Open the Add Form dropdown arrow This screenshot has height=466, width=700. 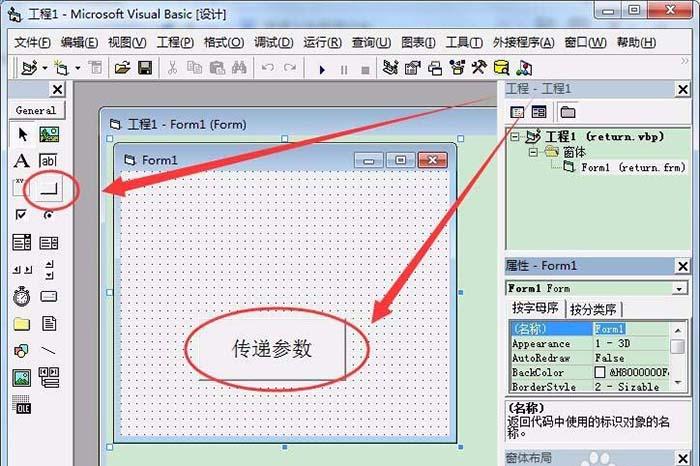tap(78, 68)
